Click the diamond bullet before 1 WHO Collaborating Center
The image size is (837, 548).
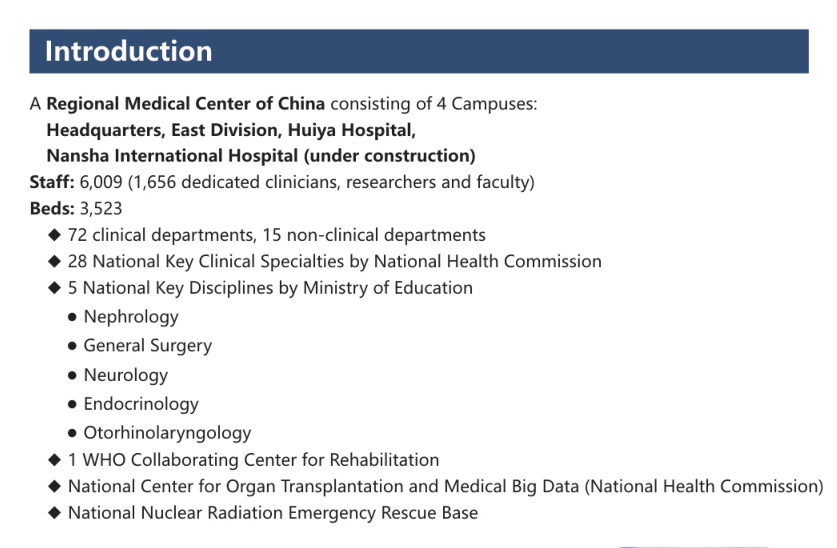tap(54, 459)
